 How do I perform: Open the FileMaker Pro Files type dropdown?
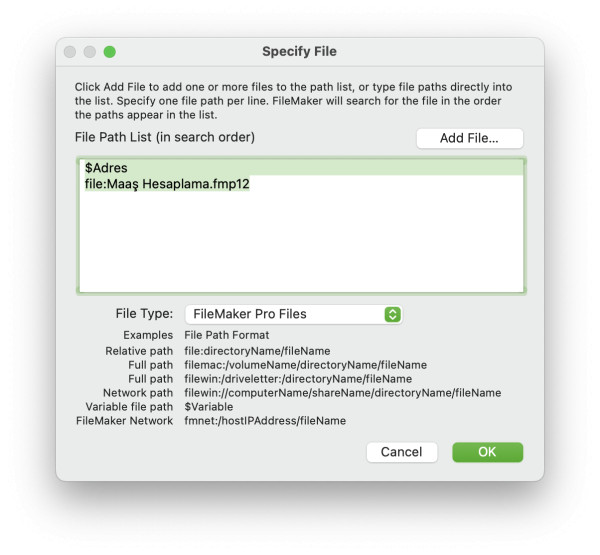(293, 314)
